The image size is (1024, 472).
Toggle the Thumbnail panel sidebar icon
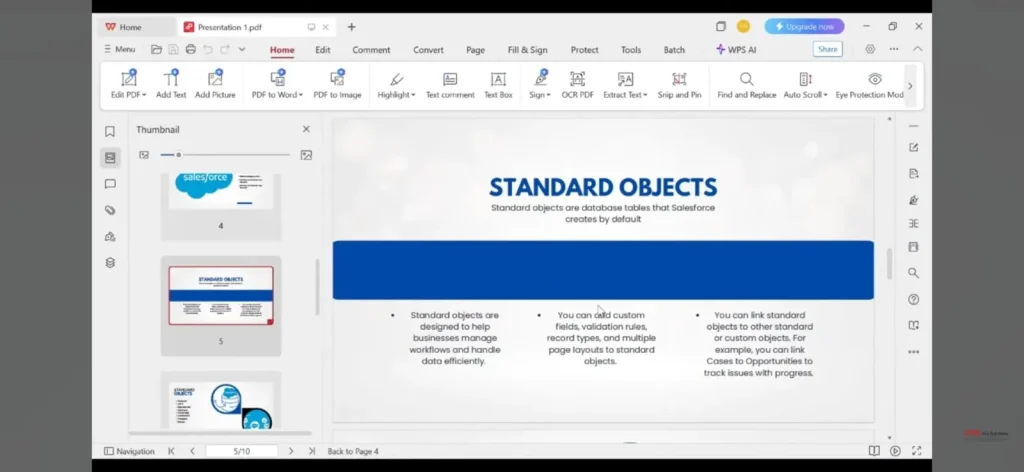click(x=110, y=157)
